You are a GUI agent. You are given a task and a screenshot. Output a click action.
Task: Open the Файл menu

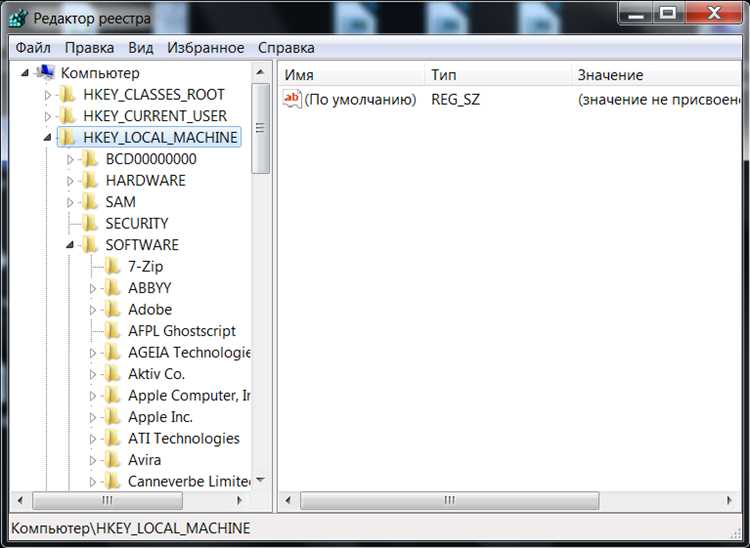pyautogui.click(x=33, y=48)
